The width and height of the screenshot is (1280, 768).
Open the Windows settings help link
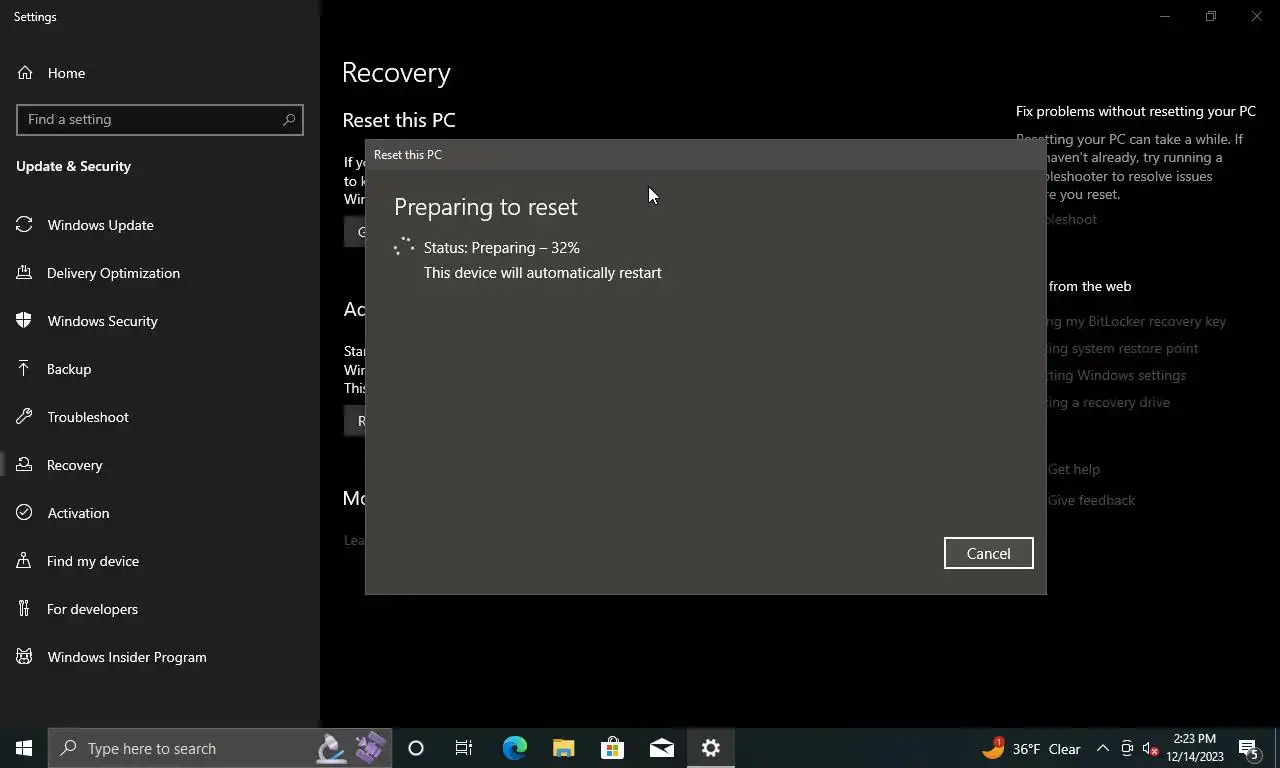[1116, 375]
